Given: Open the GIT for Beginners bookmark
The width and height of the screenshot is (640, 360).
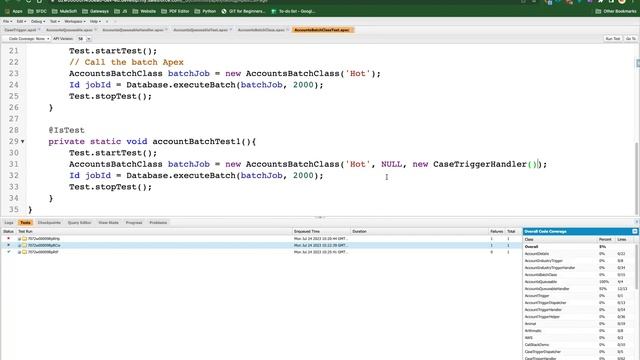Looking at the screenshot, I should pos(244,11).
